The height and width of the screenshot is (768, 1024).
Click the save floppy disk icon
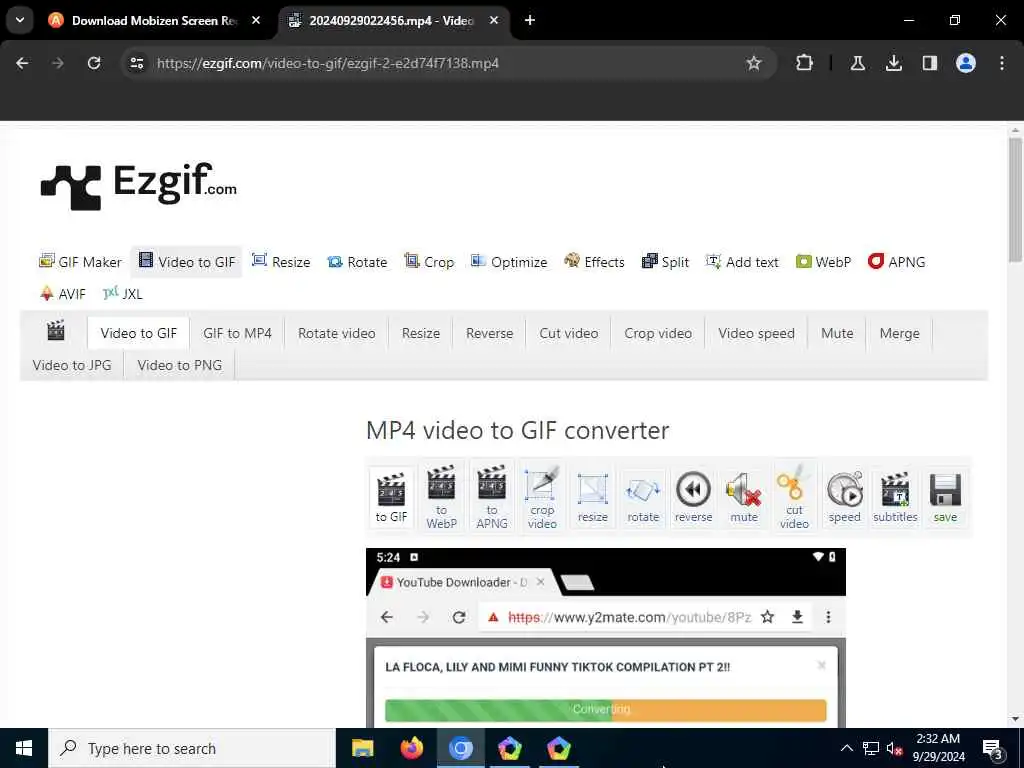tap(945, 498)
